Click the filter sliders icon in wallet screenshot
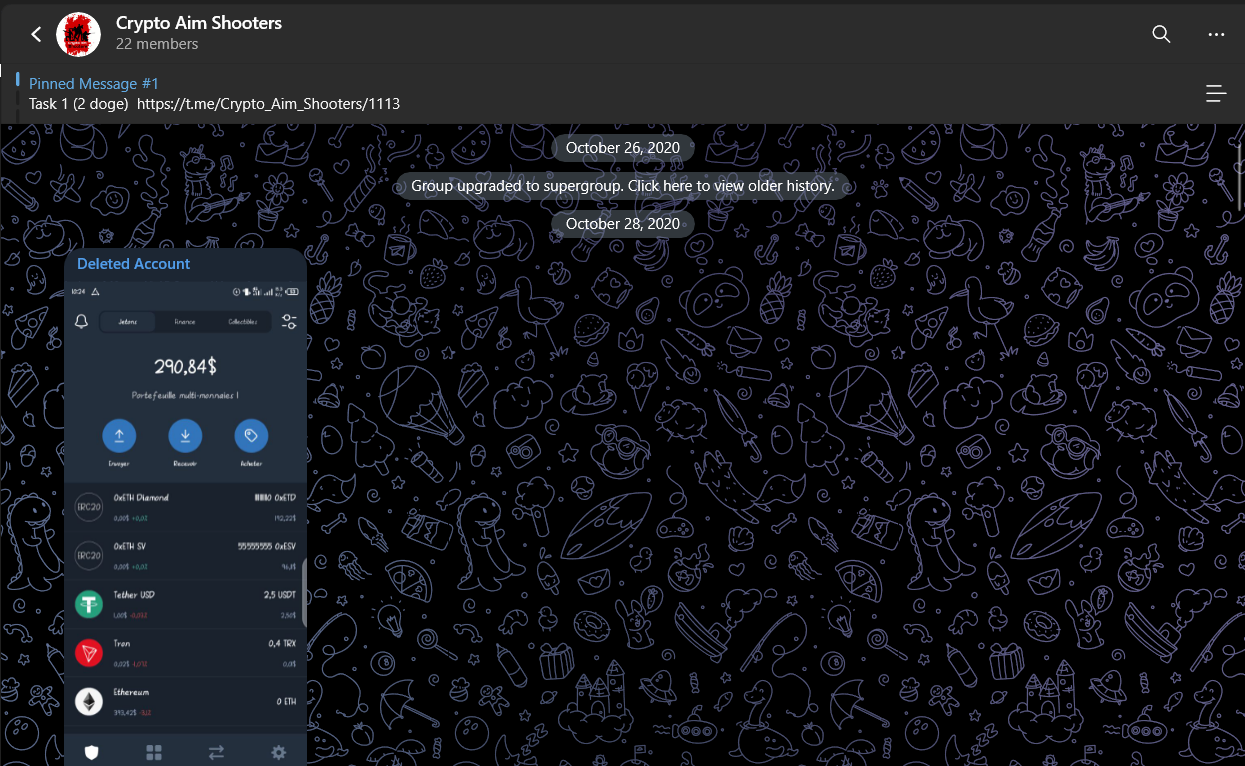This screenshot has height=766, width=1245. 289,322
